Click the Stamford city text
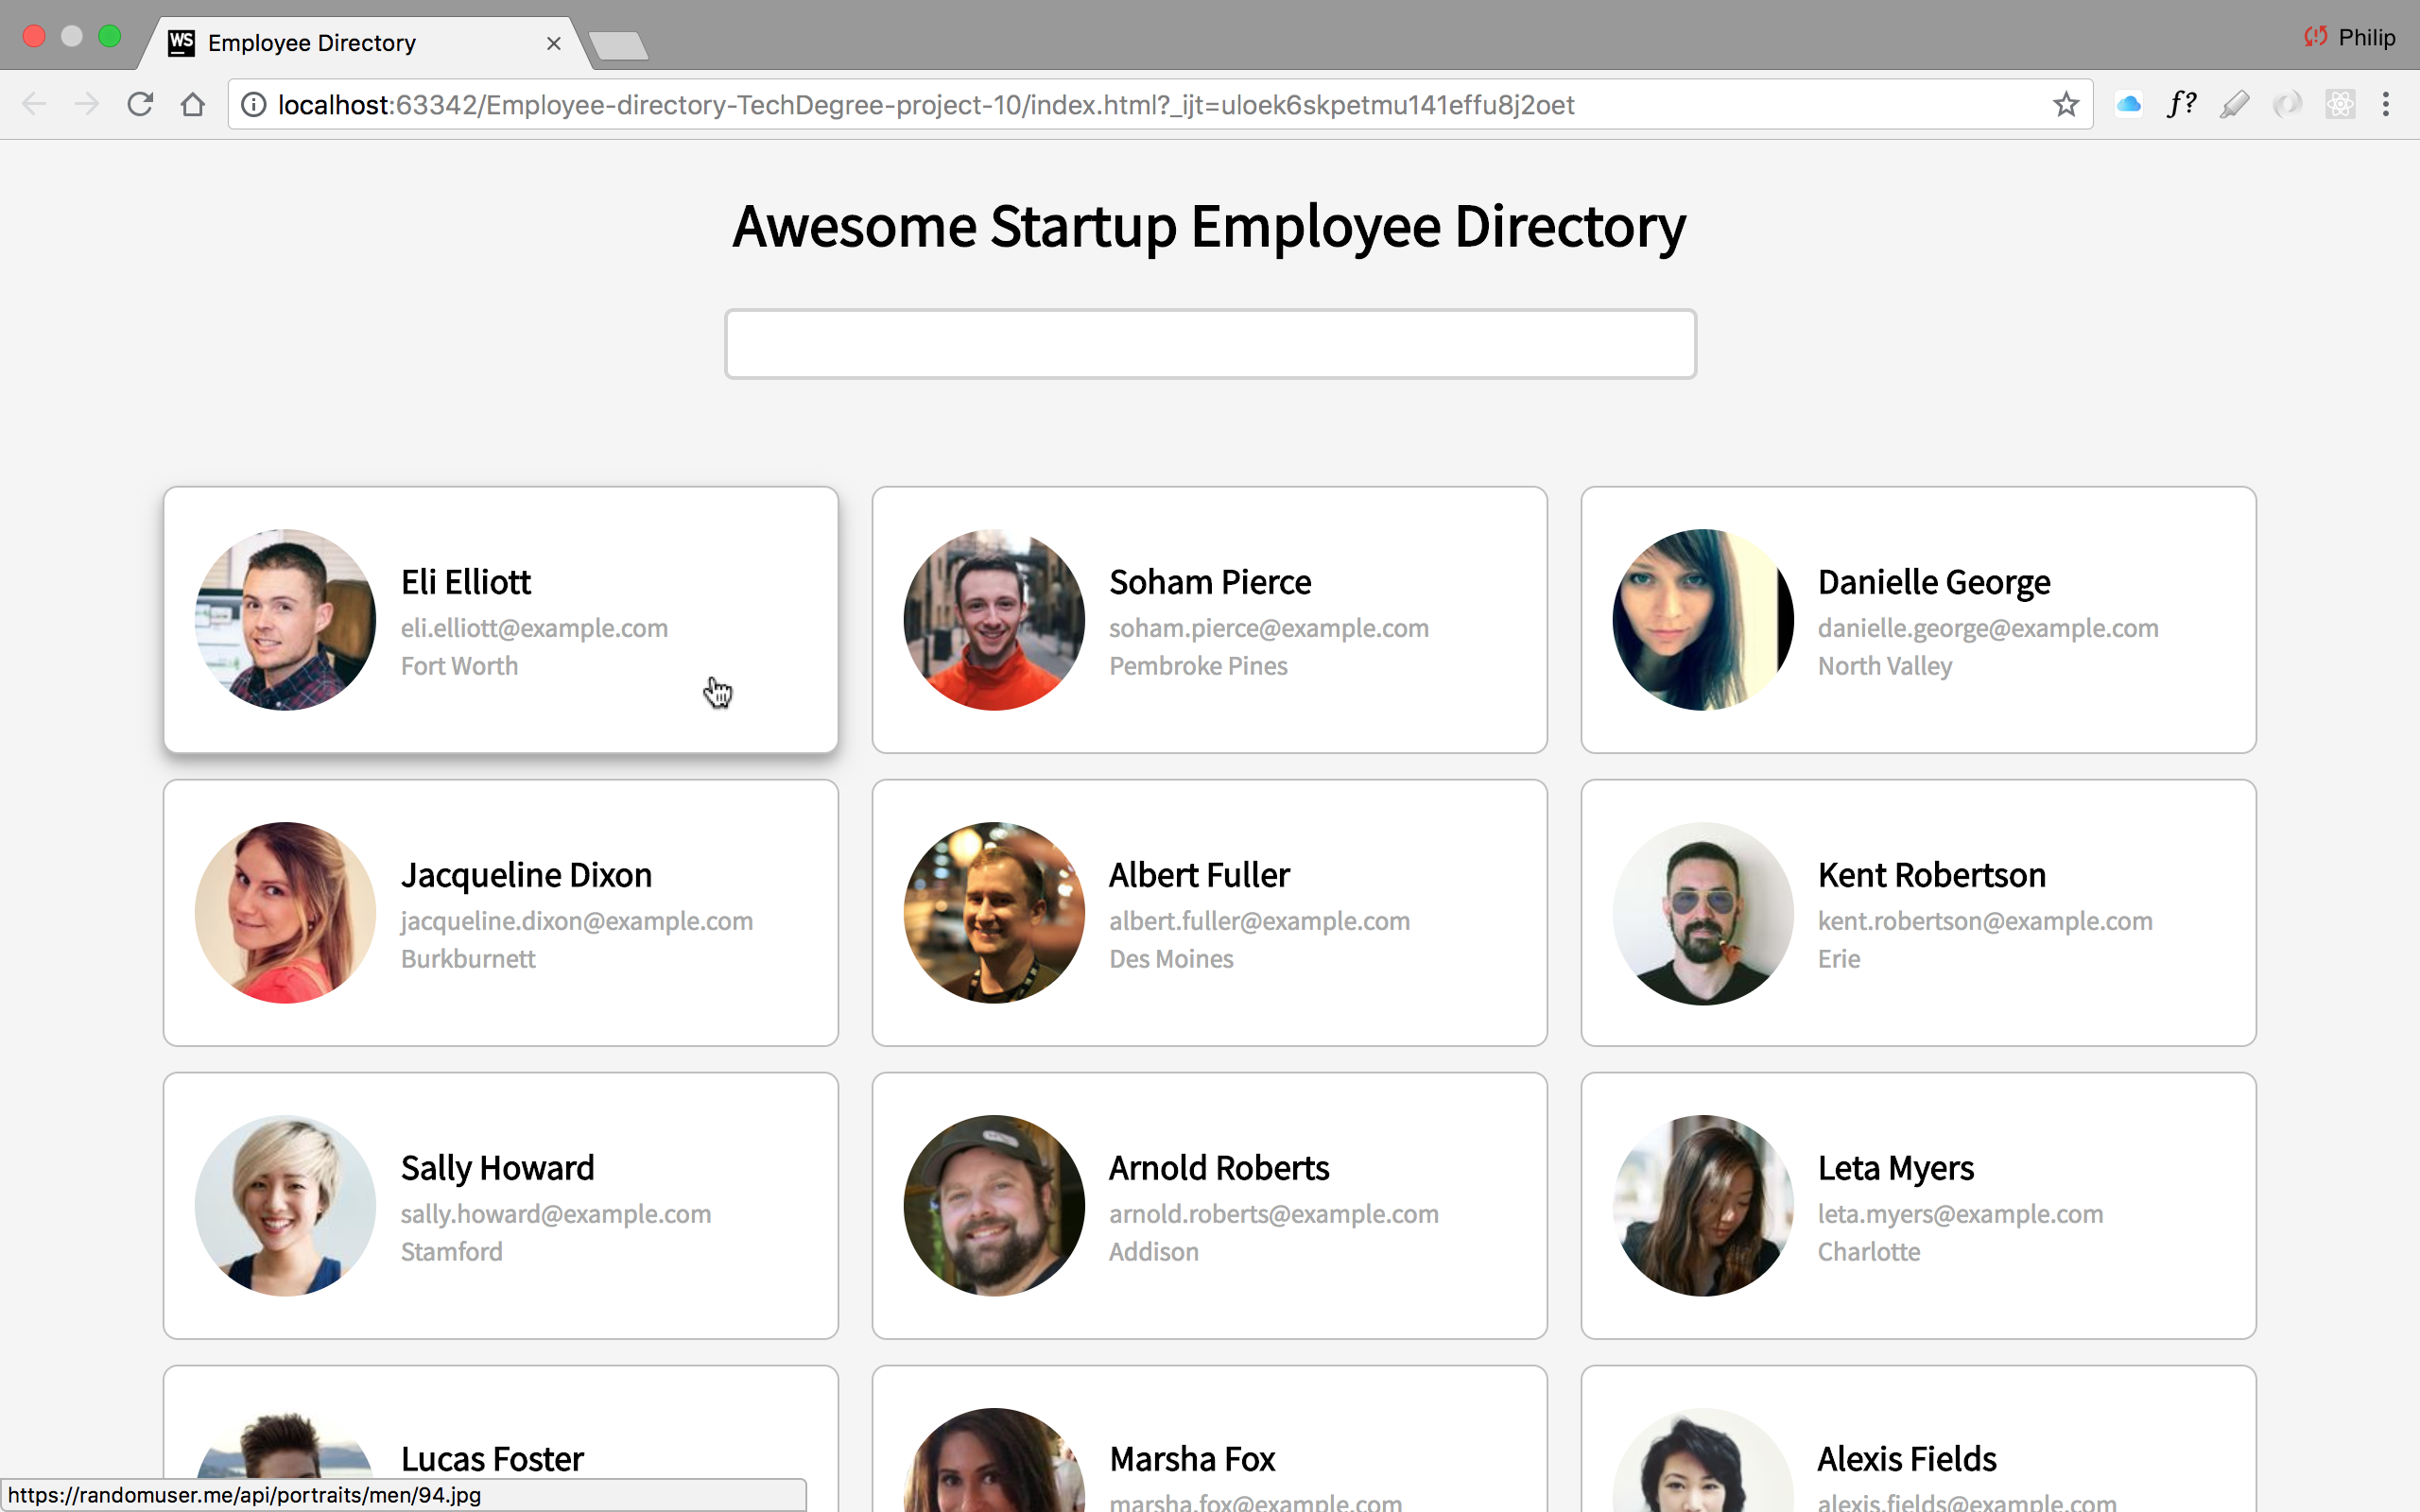2420x1512 pixels. tap(451, 1252)
